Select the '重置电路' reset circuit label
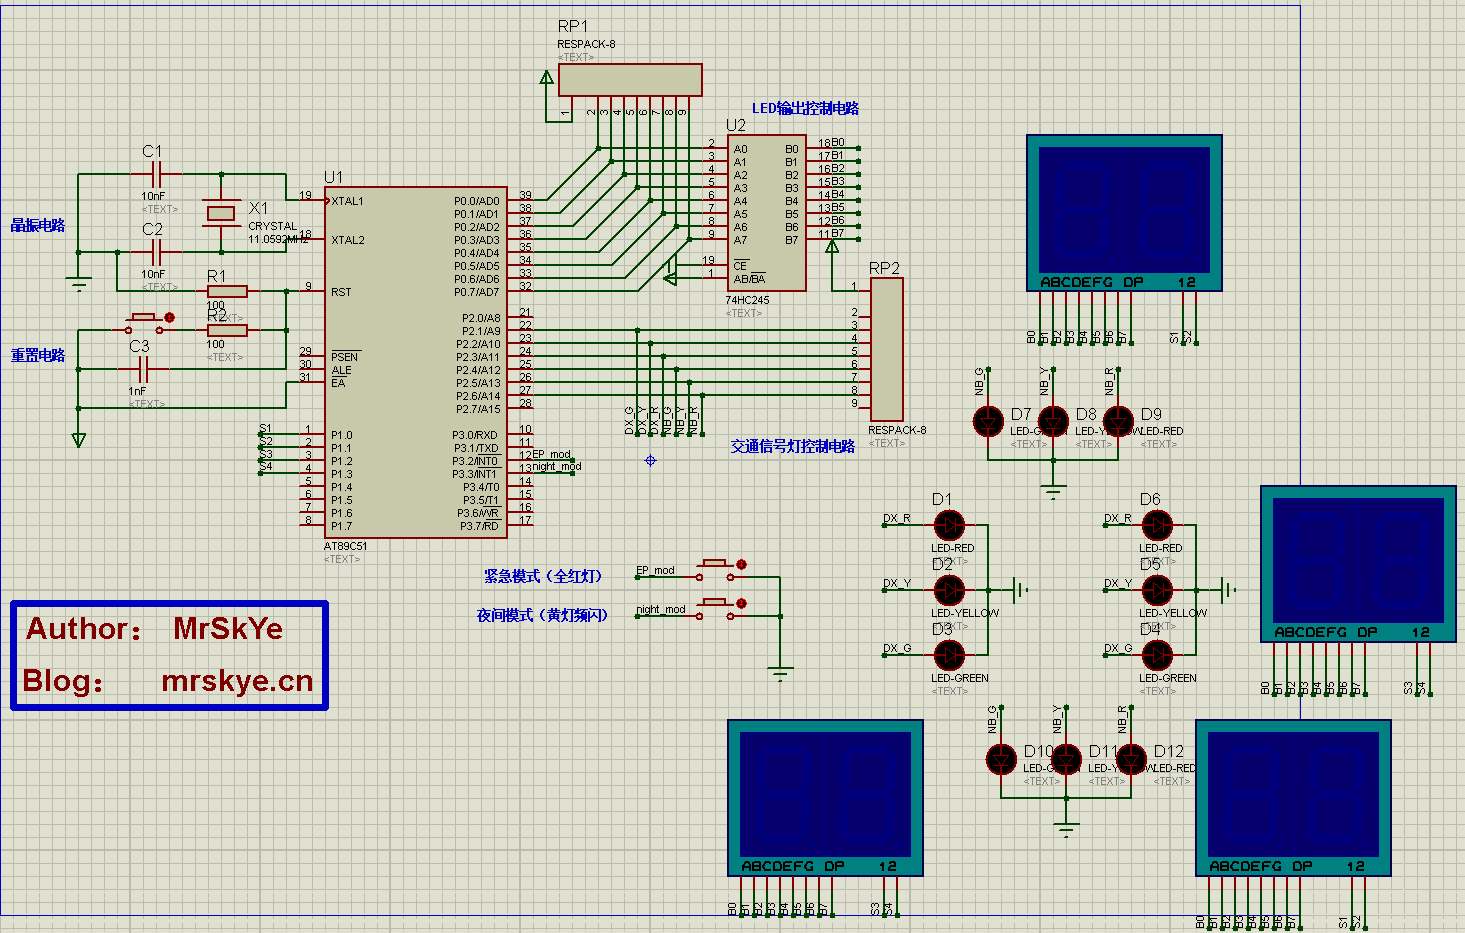This screenshot has height=933, width=1465. [x=38, y=355]
